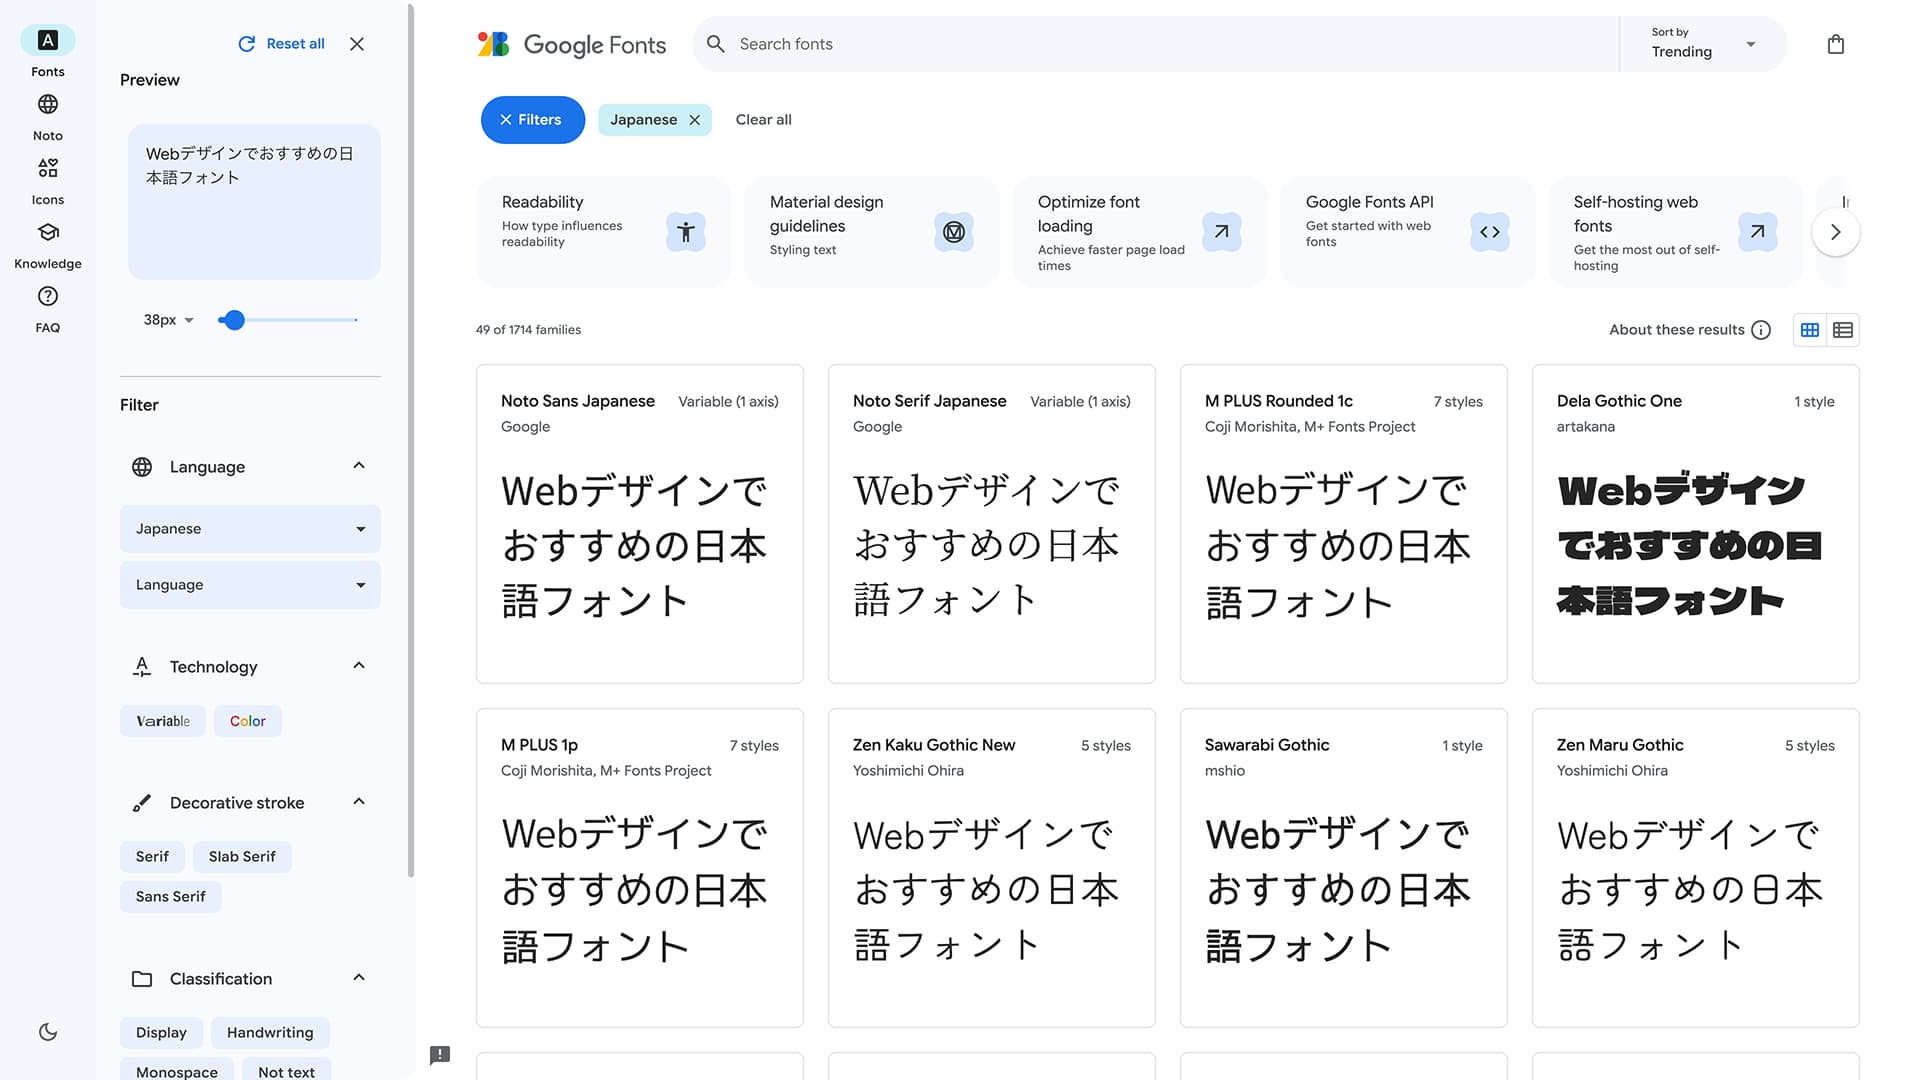This screenshot has height=1080, width=1920.
Task: Open Optimize font loading arrow icon
Action: 1222,232
